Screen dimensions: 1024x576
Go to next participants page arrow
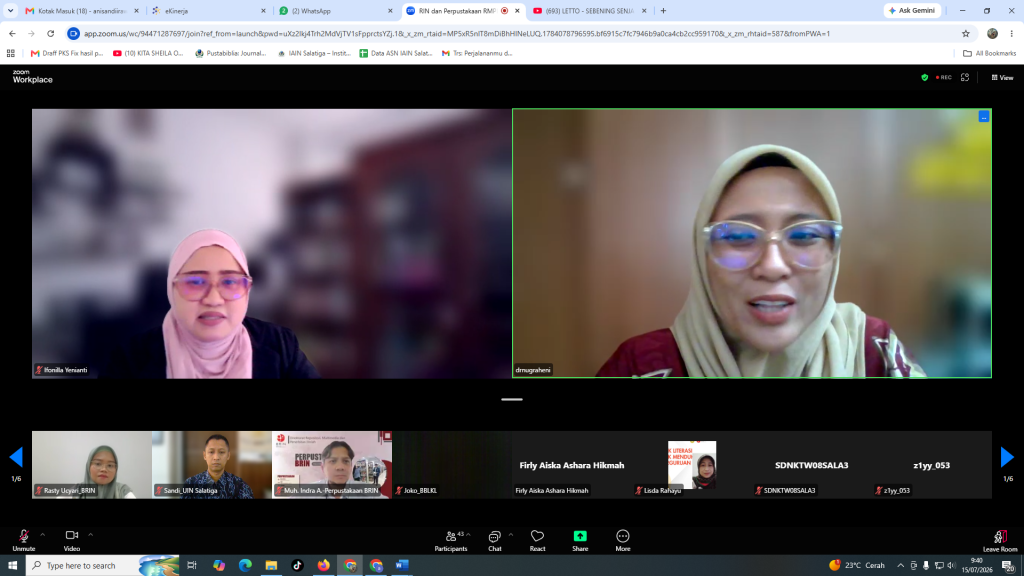point(1007,457)
